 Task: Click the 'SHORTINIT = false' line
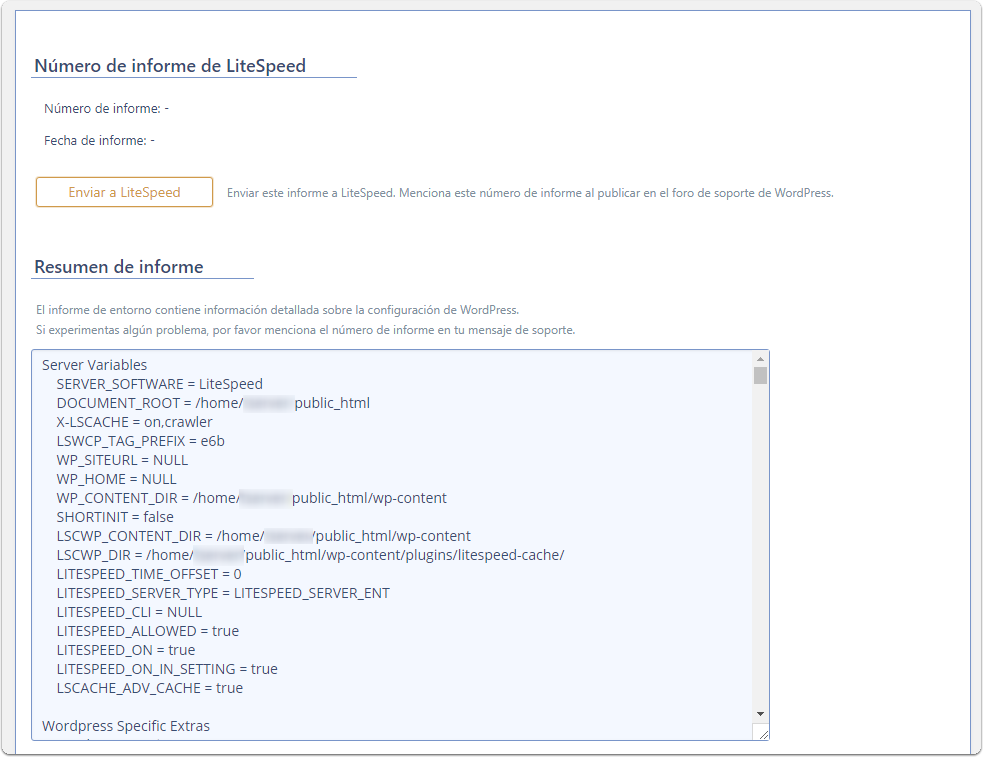tap(115, 517)
